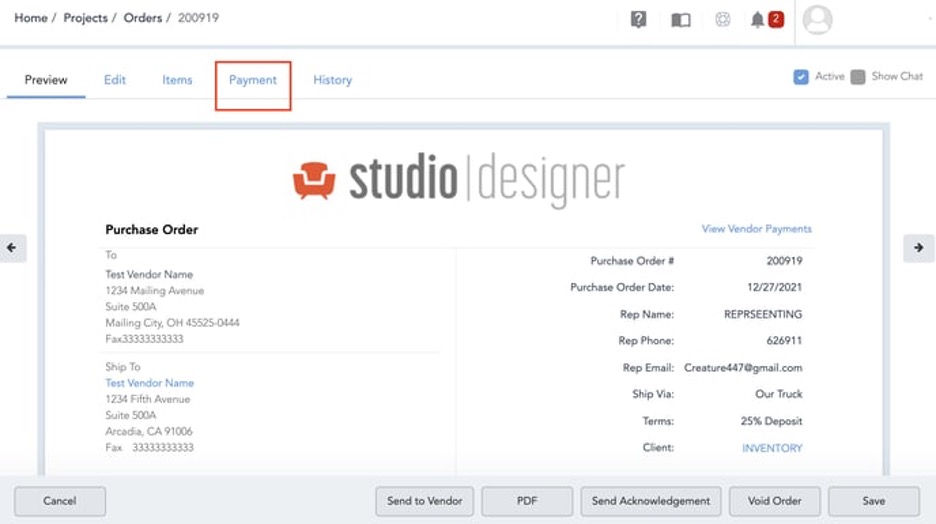Screen dimensions: 936x524
Task: Select Mailing City, OH 45525-0444 text
Action: [173, 323]
